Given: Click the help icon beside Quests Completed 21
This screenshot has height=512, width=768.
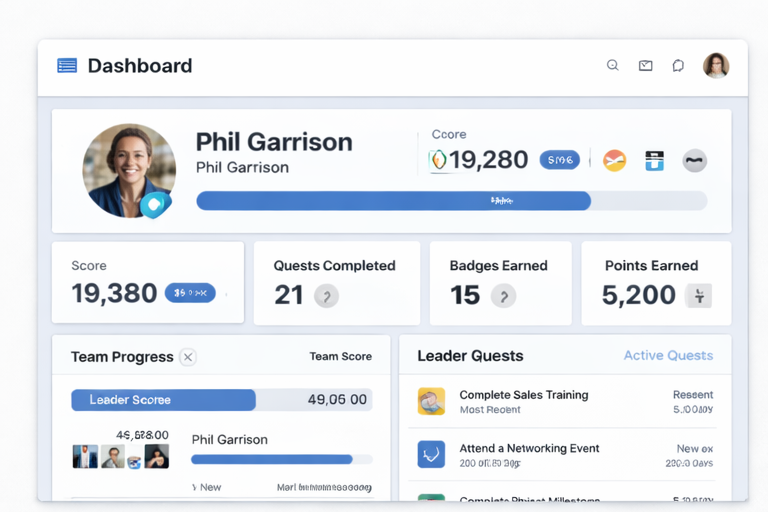Looking at the screenshot, I should 326,295.
